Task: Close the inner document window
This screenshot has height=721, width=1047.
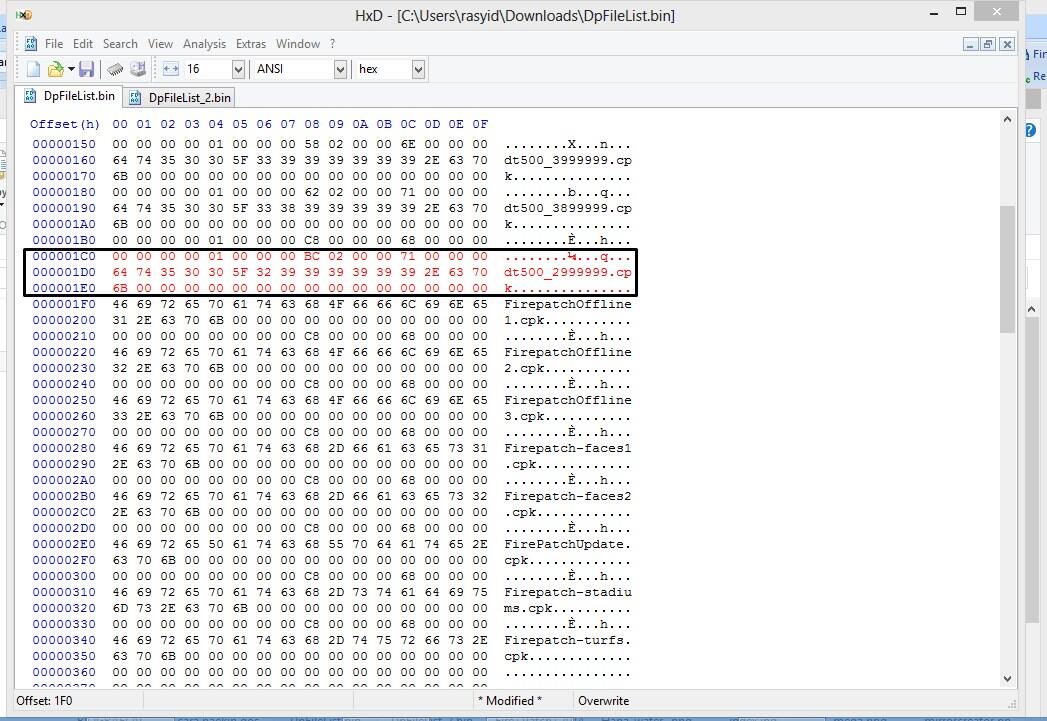Action: coord(1007,44)
